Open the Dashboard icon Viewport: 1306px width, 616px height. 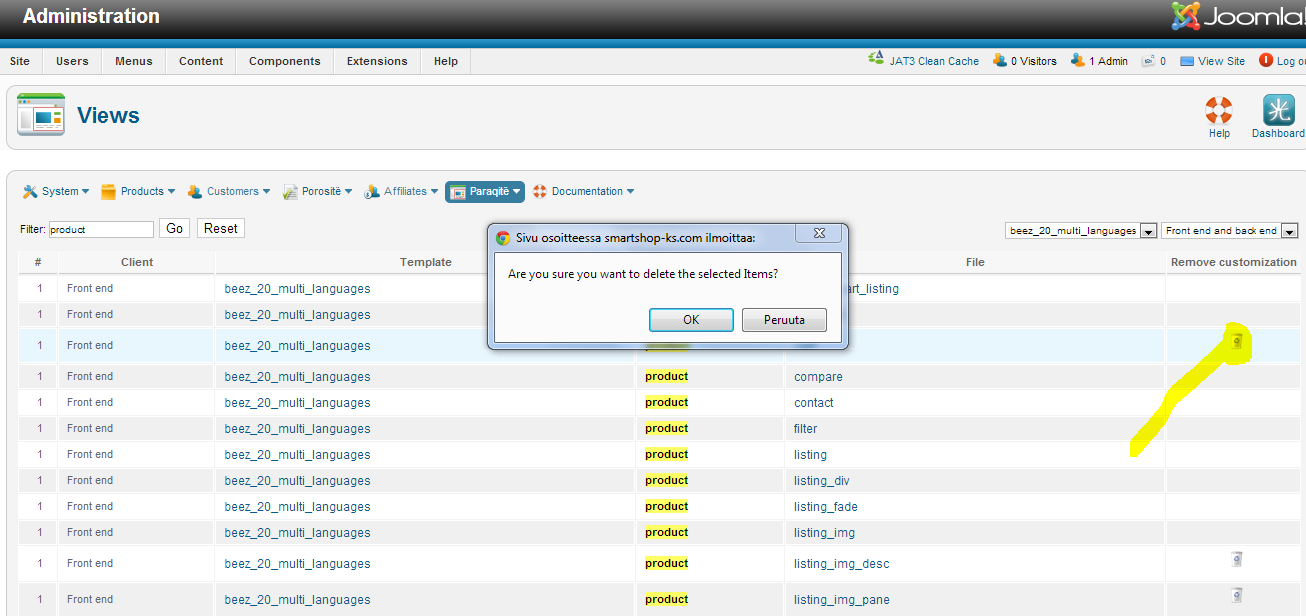1278,110
